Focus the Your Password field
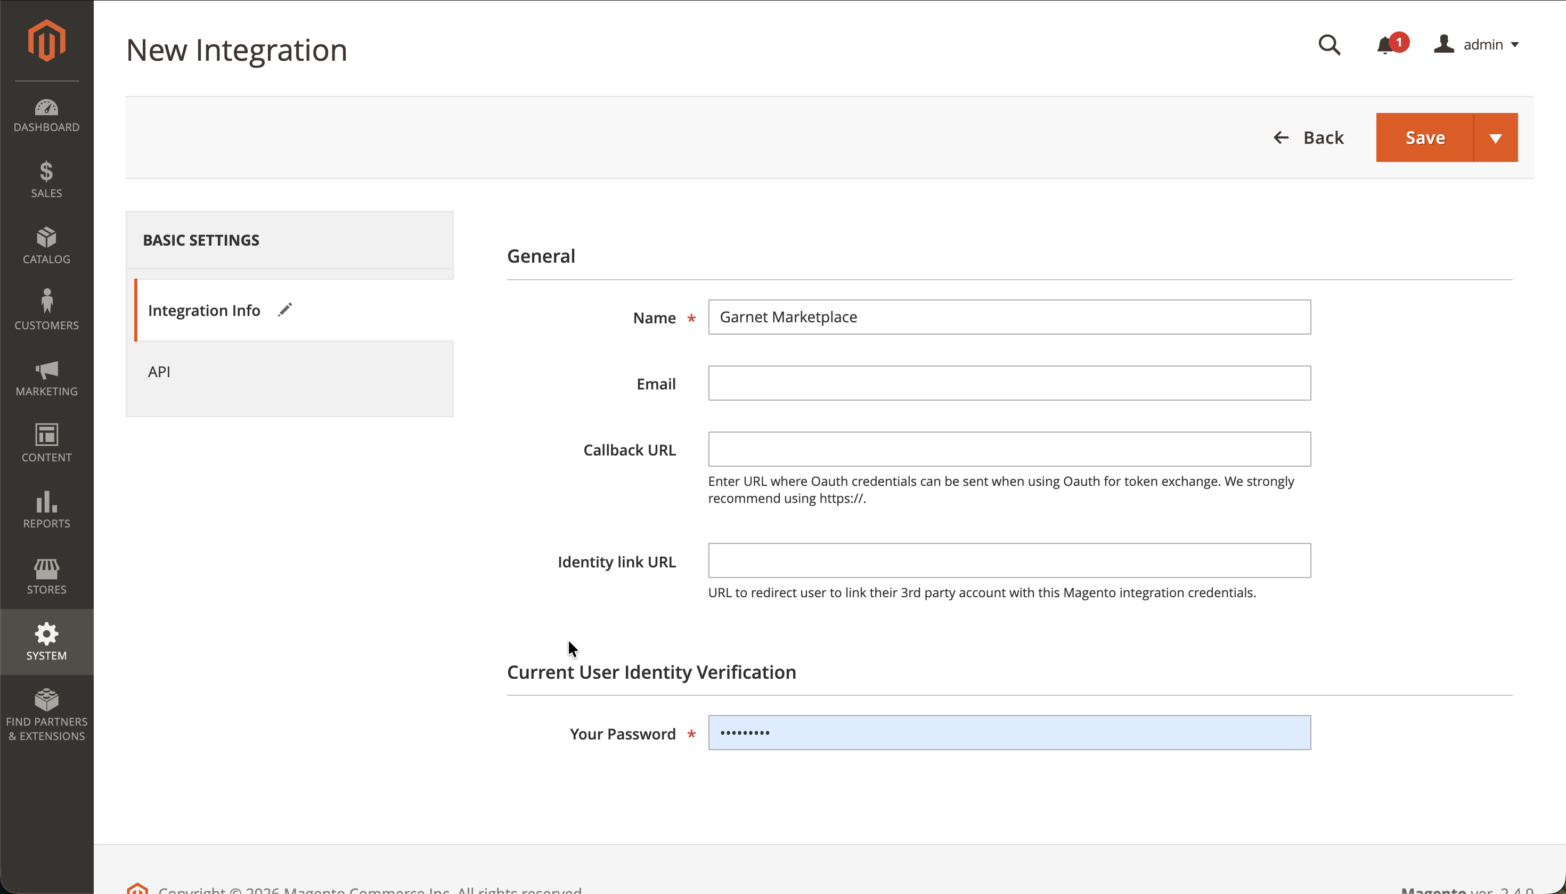 (x=1009, y=733)
